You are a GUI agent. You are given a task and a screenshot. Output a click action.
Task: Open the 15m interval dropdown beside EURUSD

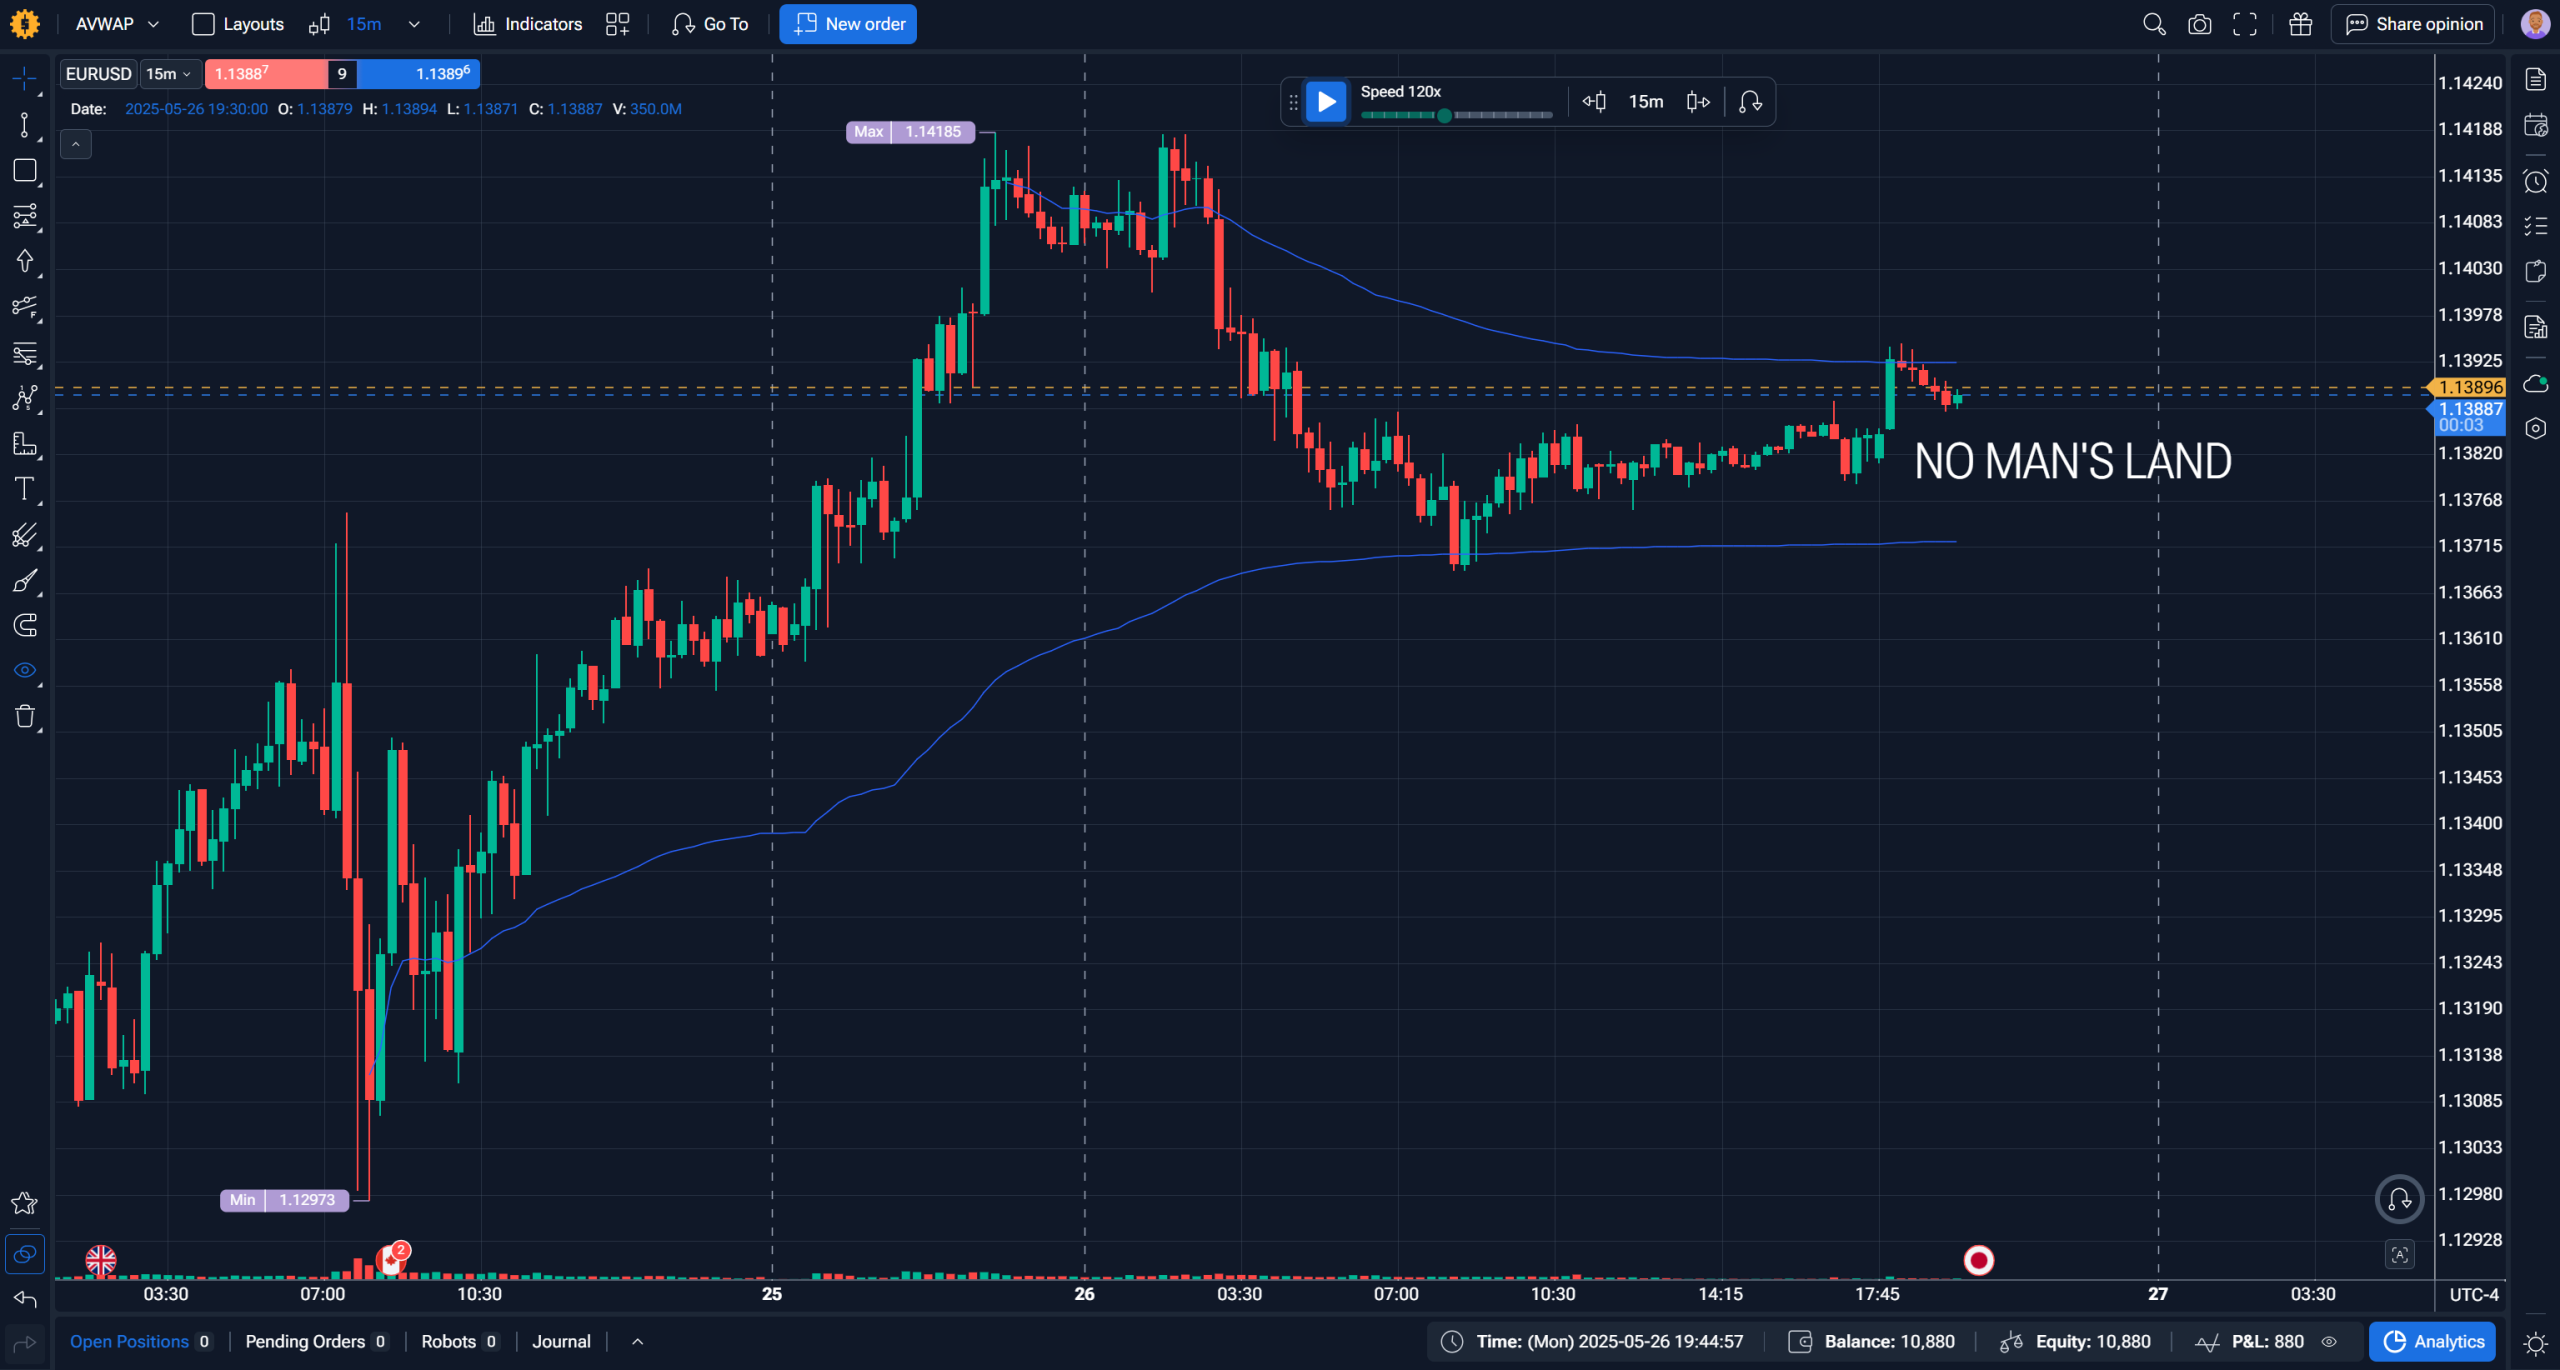[169, 74]
